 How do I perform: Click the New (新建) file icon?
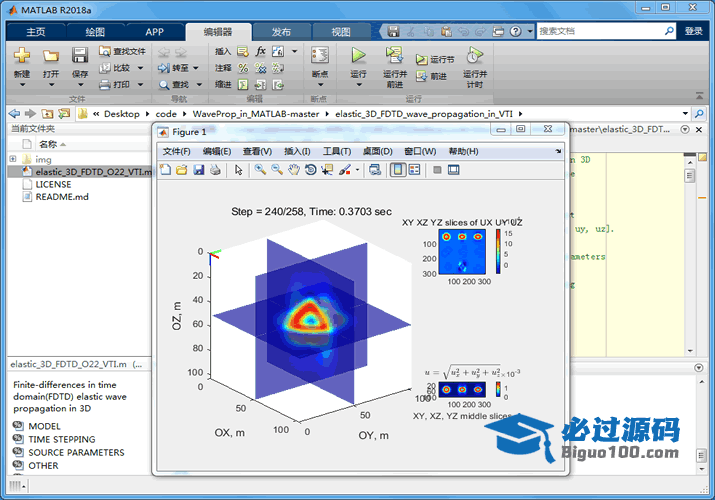[x=22, y=56]
